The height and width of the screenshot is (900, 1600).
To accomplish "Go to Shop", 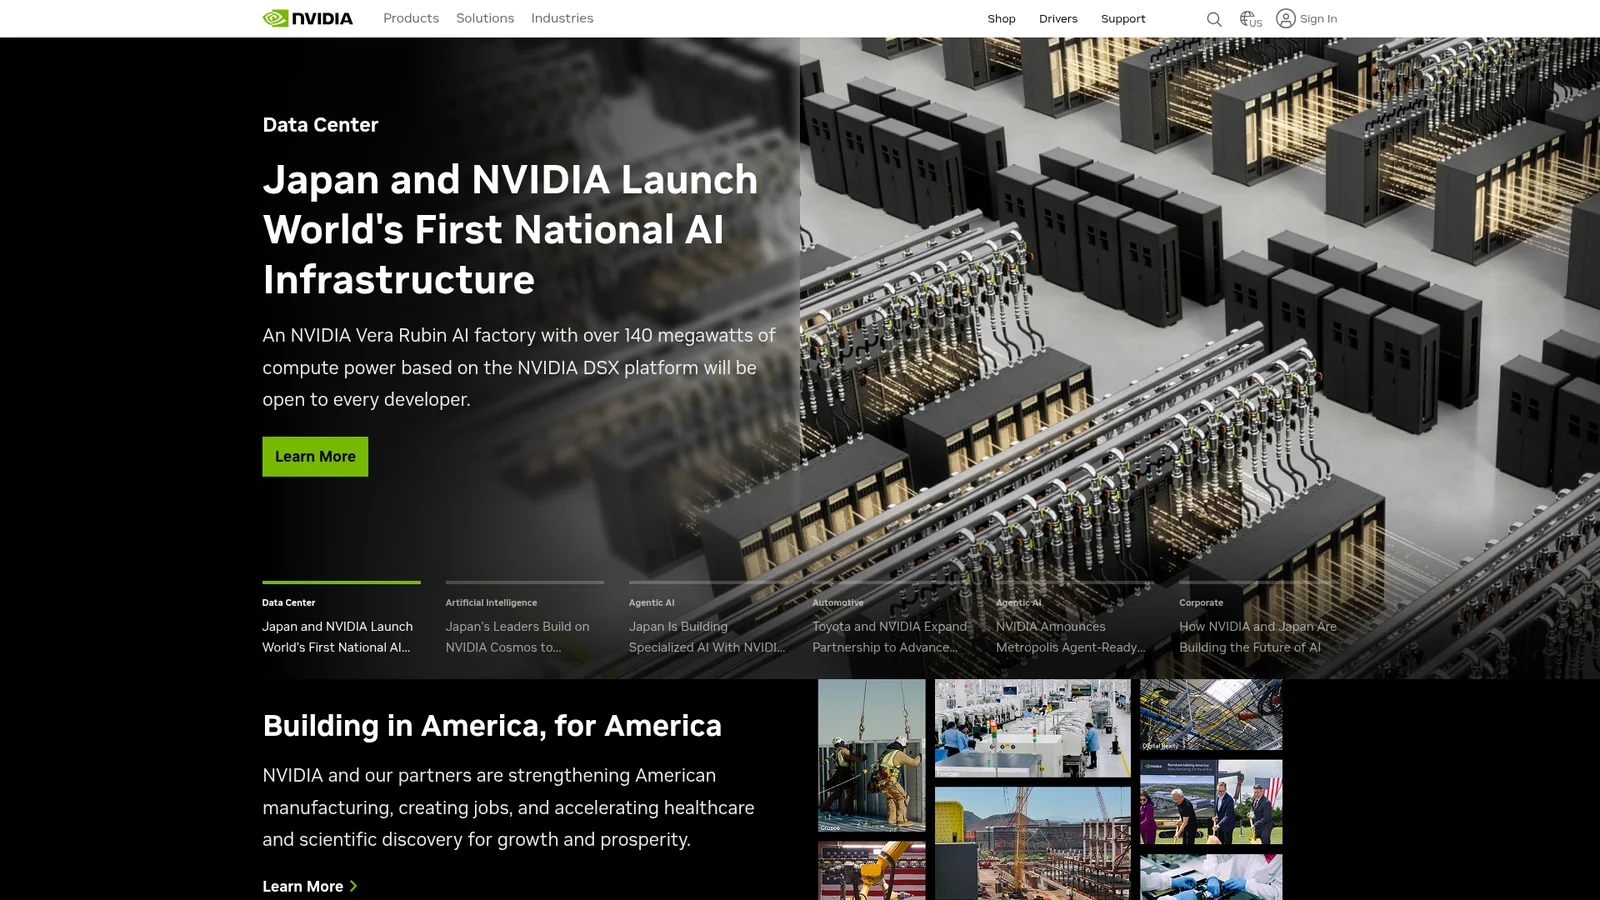I will 1001,19.
